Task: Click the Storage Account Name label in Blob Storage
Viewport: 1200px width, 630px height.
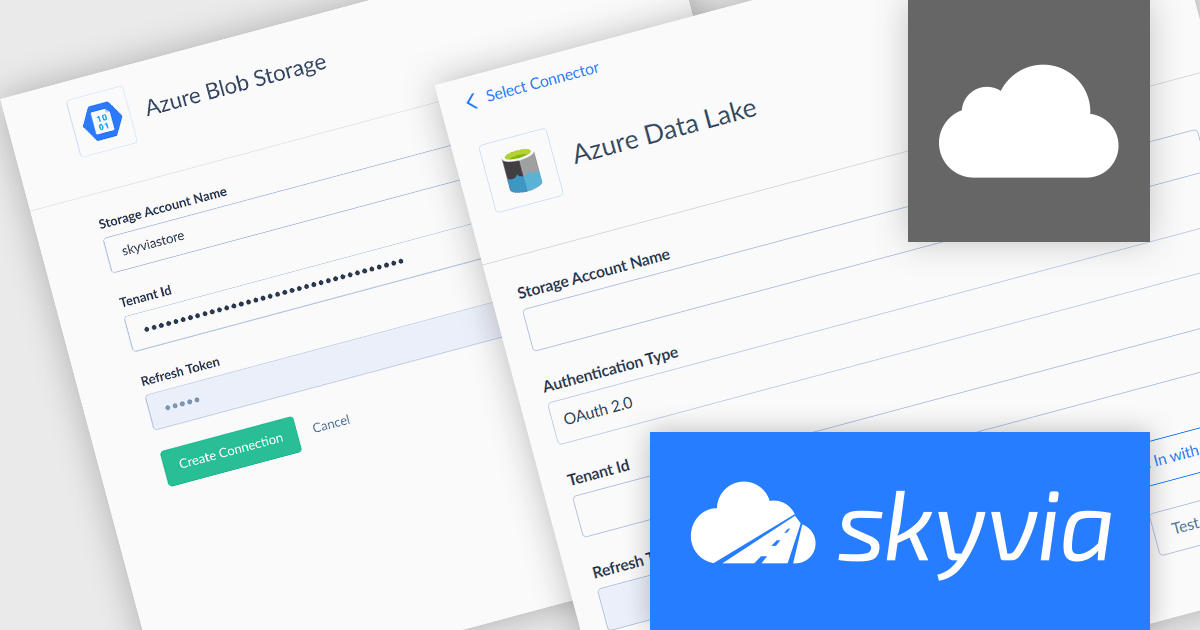Action: [x=163, y=207]
